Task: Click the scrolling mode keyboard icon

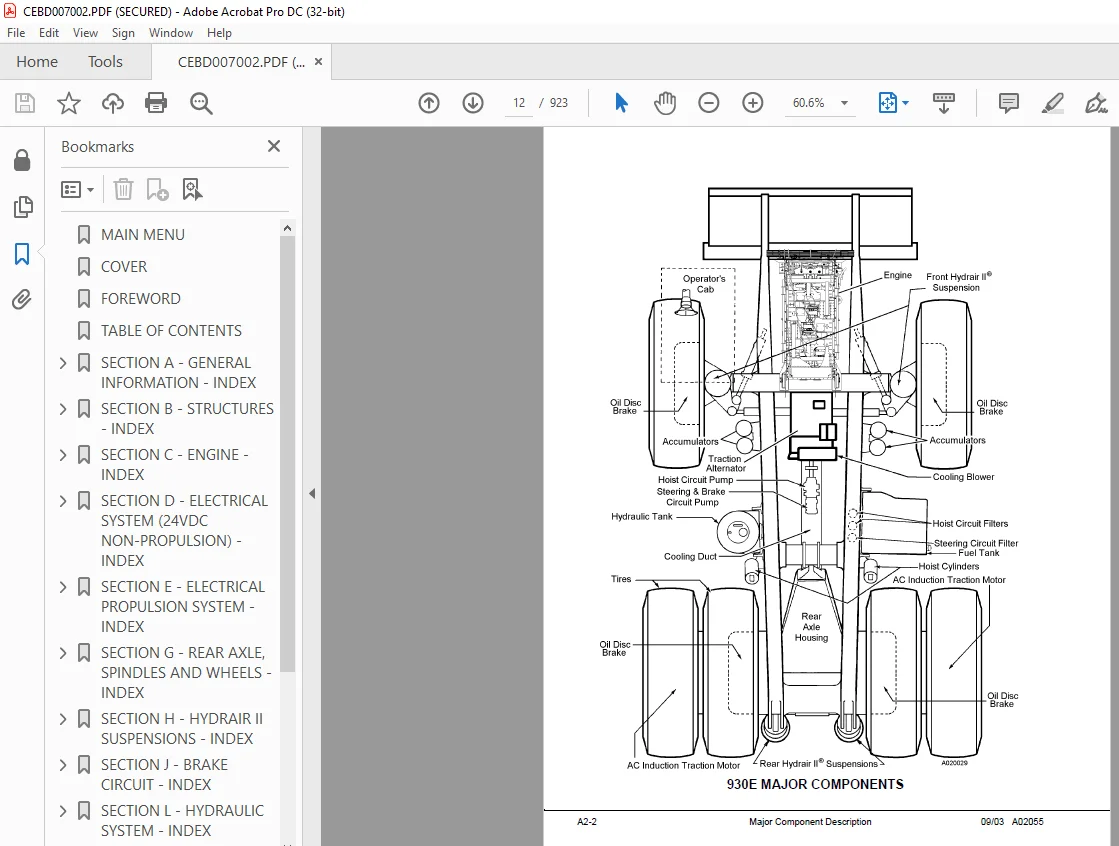Action: click(x=943, y=103)
